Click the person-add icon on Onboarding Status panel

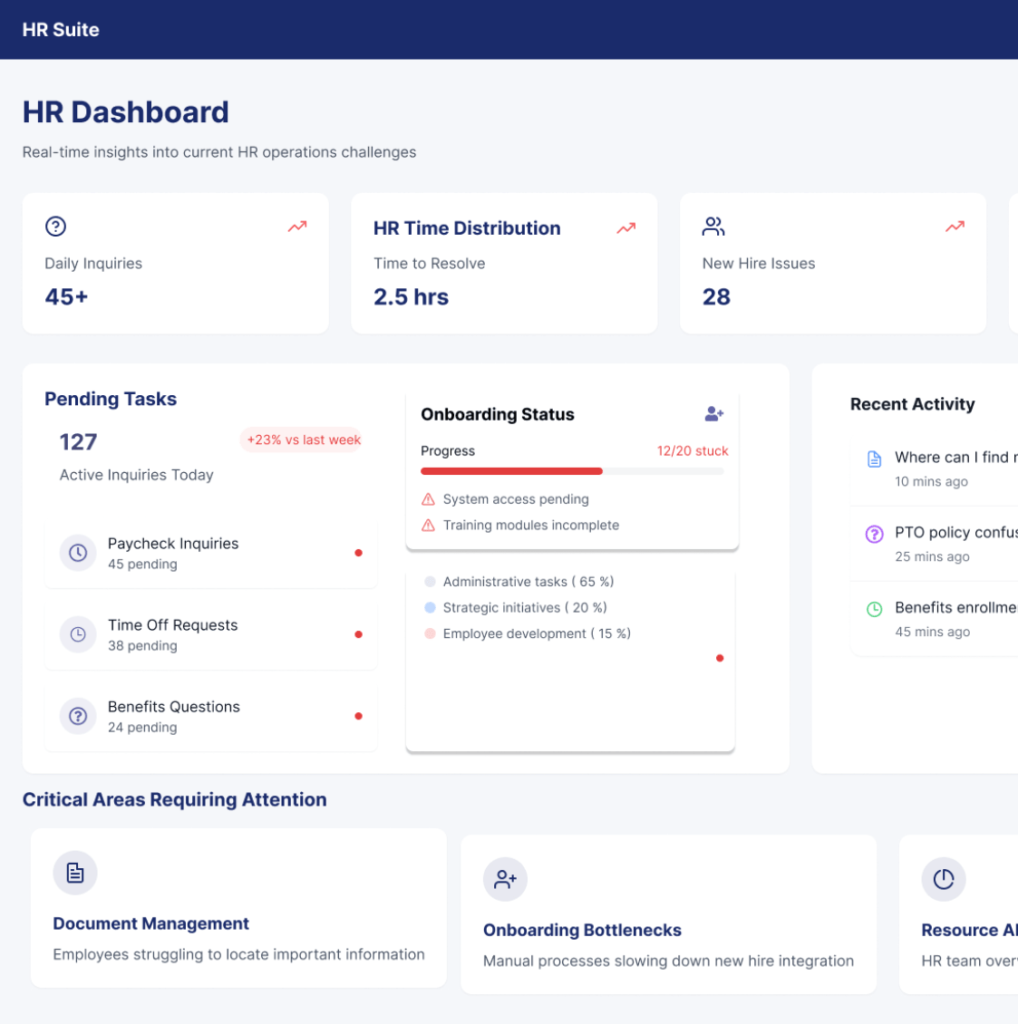pyautogui.click(x=713, y=414)
